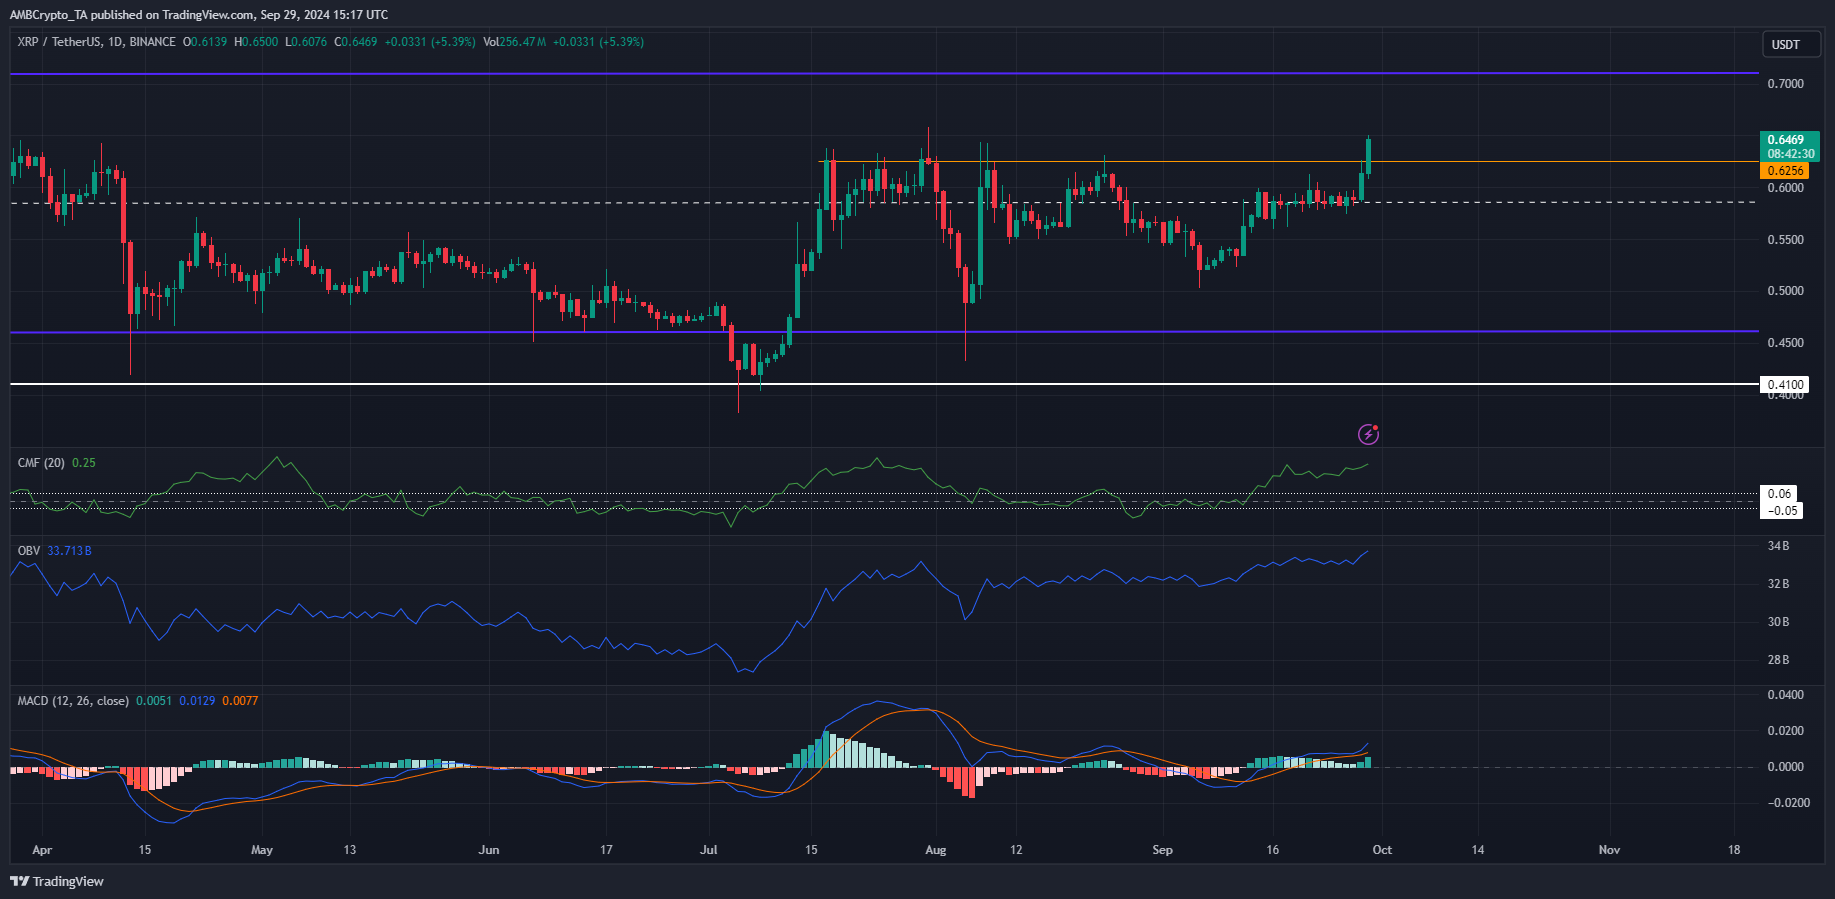
Task: Select the CMF (20) indicator label
Action: tap(41, 463)
